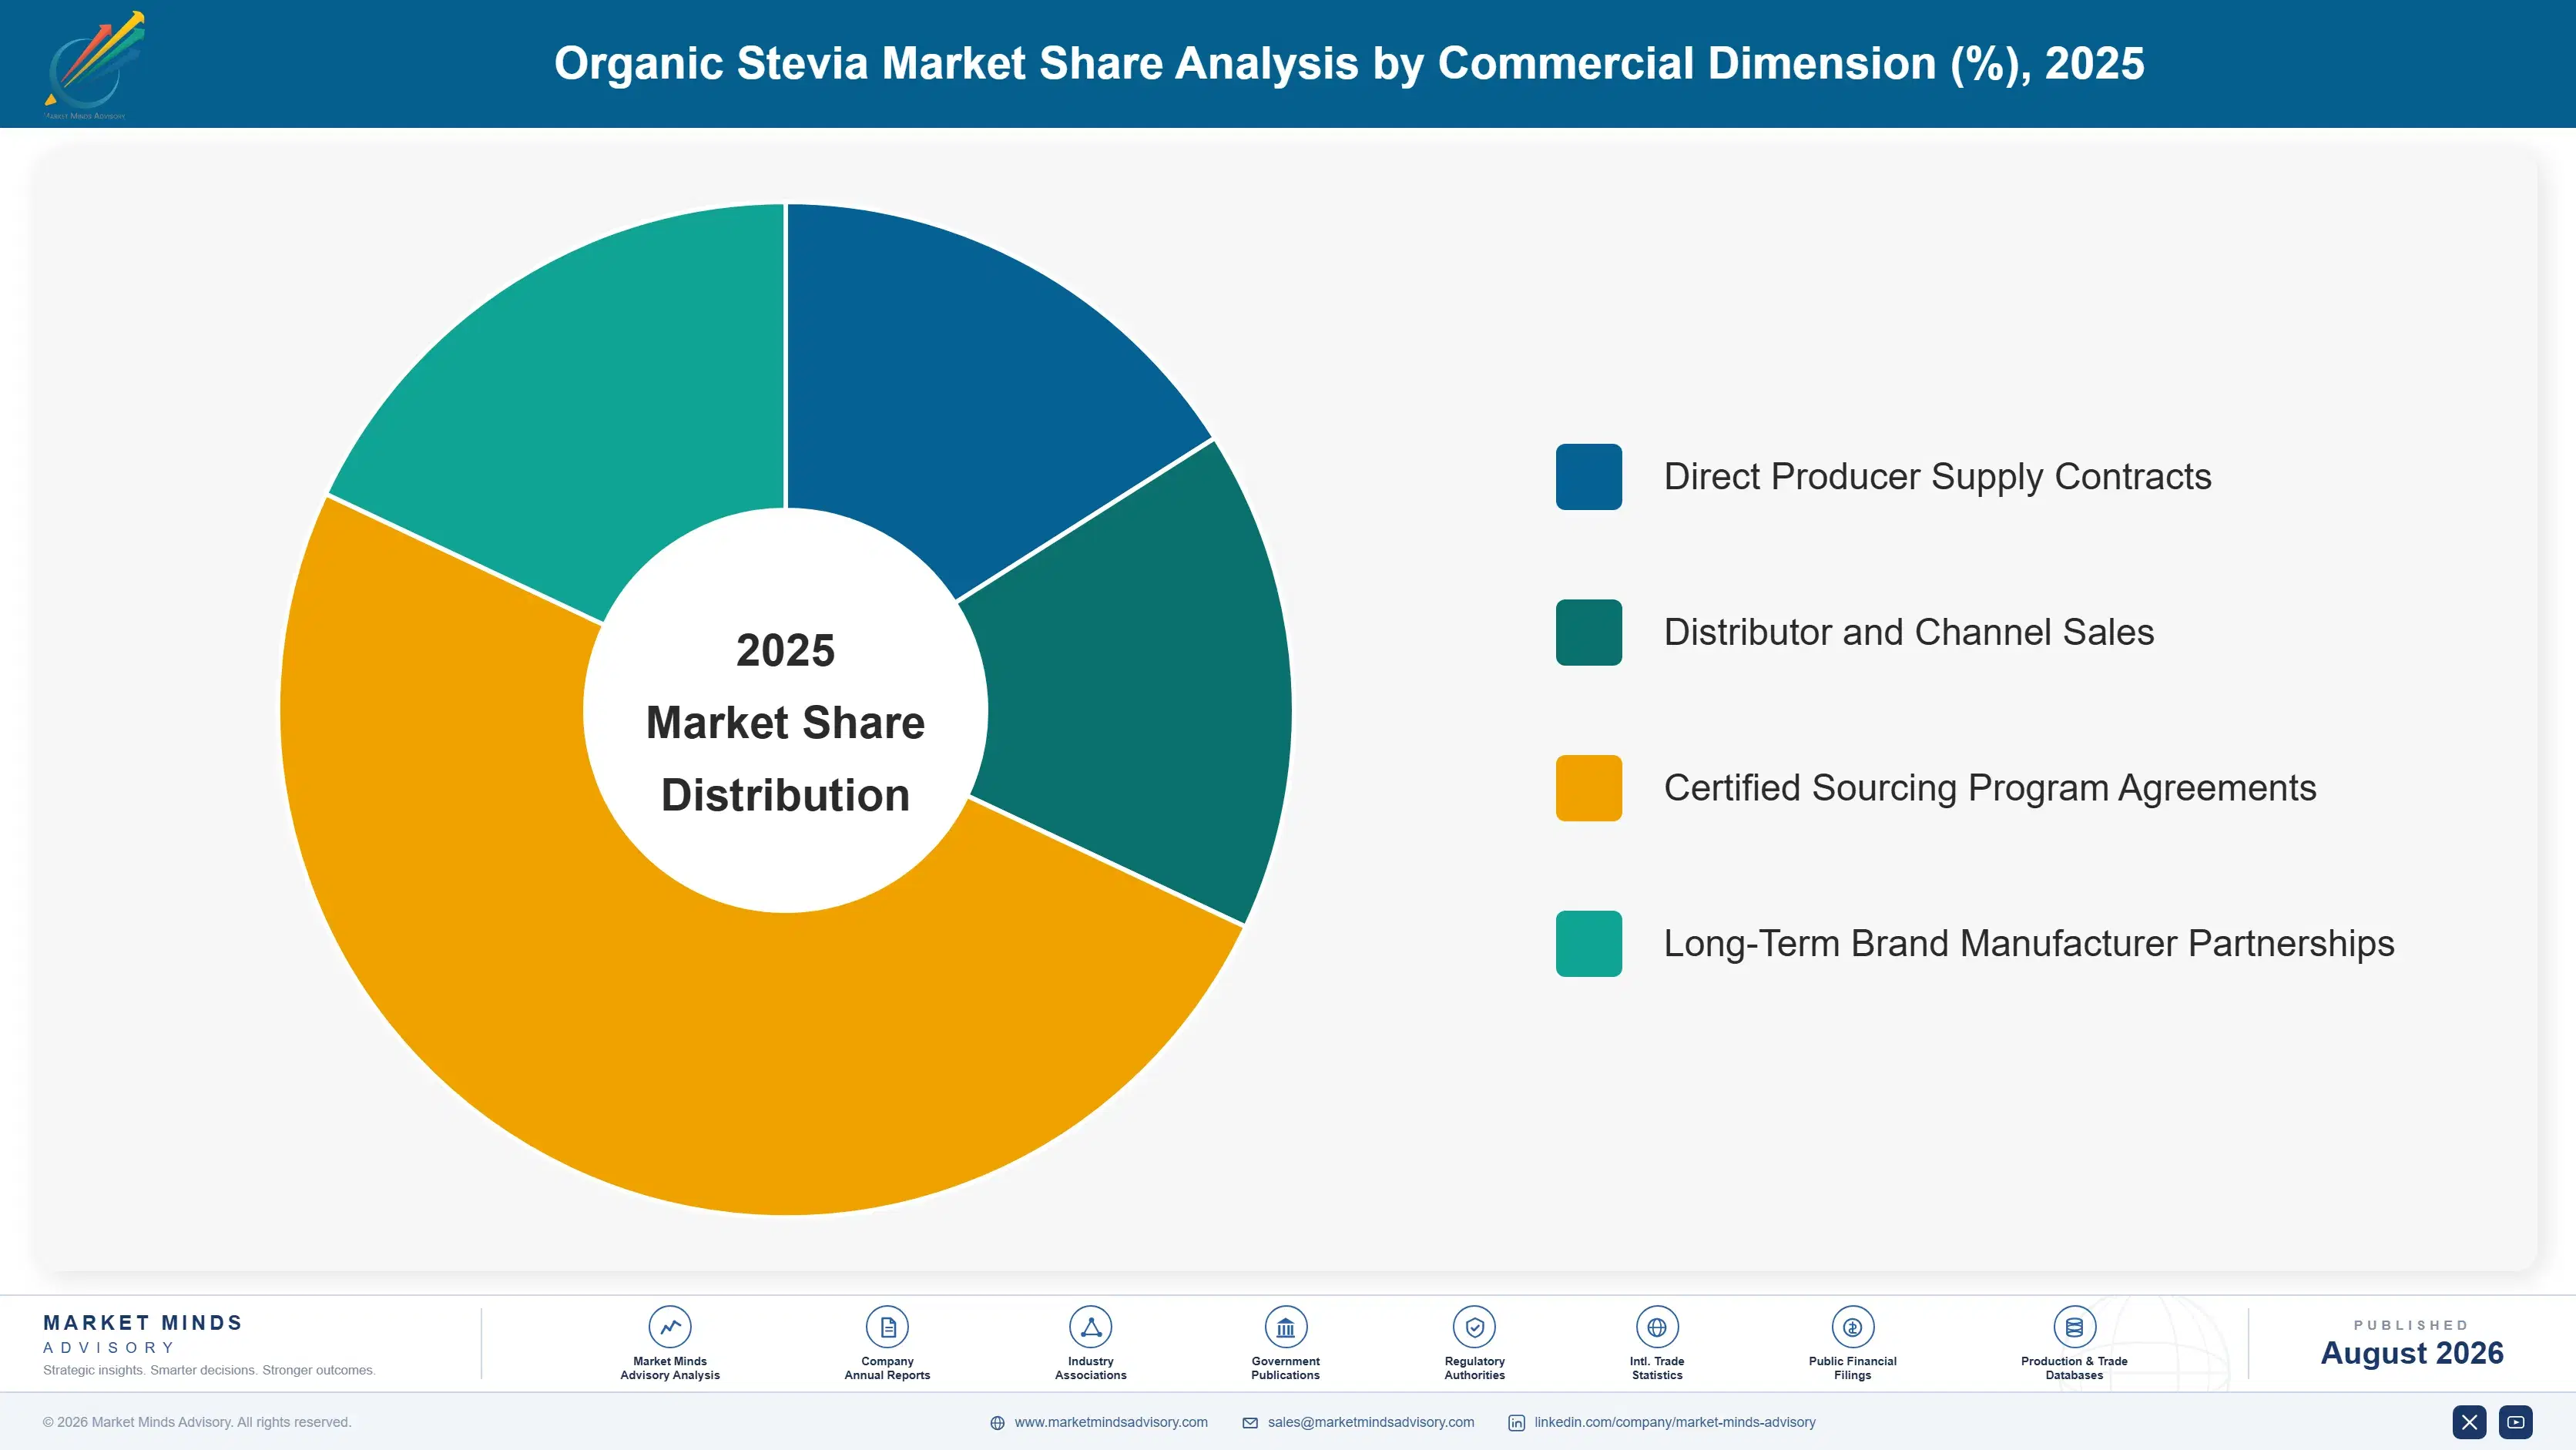The image size is (2576, 1450).
Task: Click the Regulatory Authorities shield icon
Action: coord(1474,1327)
